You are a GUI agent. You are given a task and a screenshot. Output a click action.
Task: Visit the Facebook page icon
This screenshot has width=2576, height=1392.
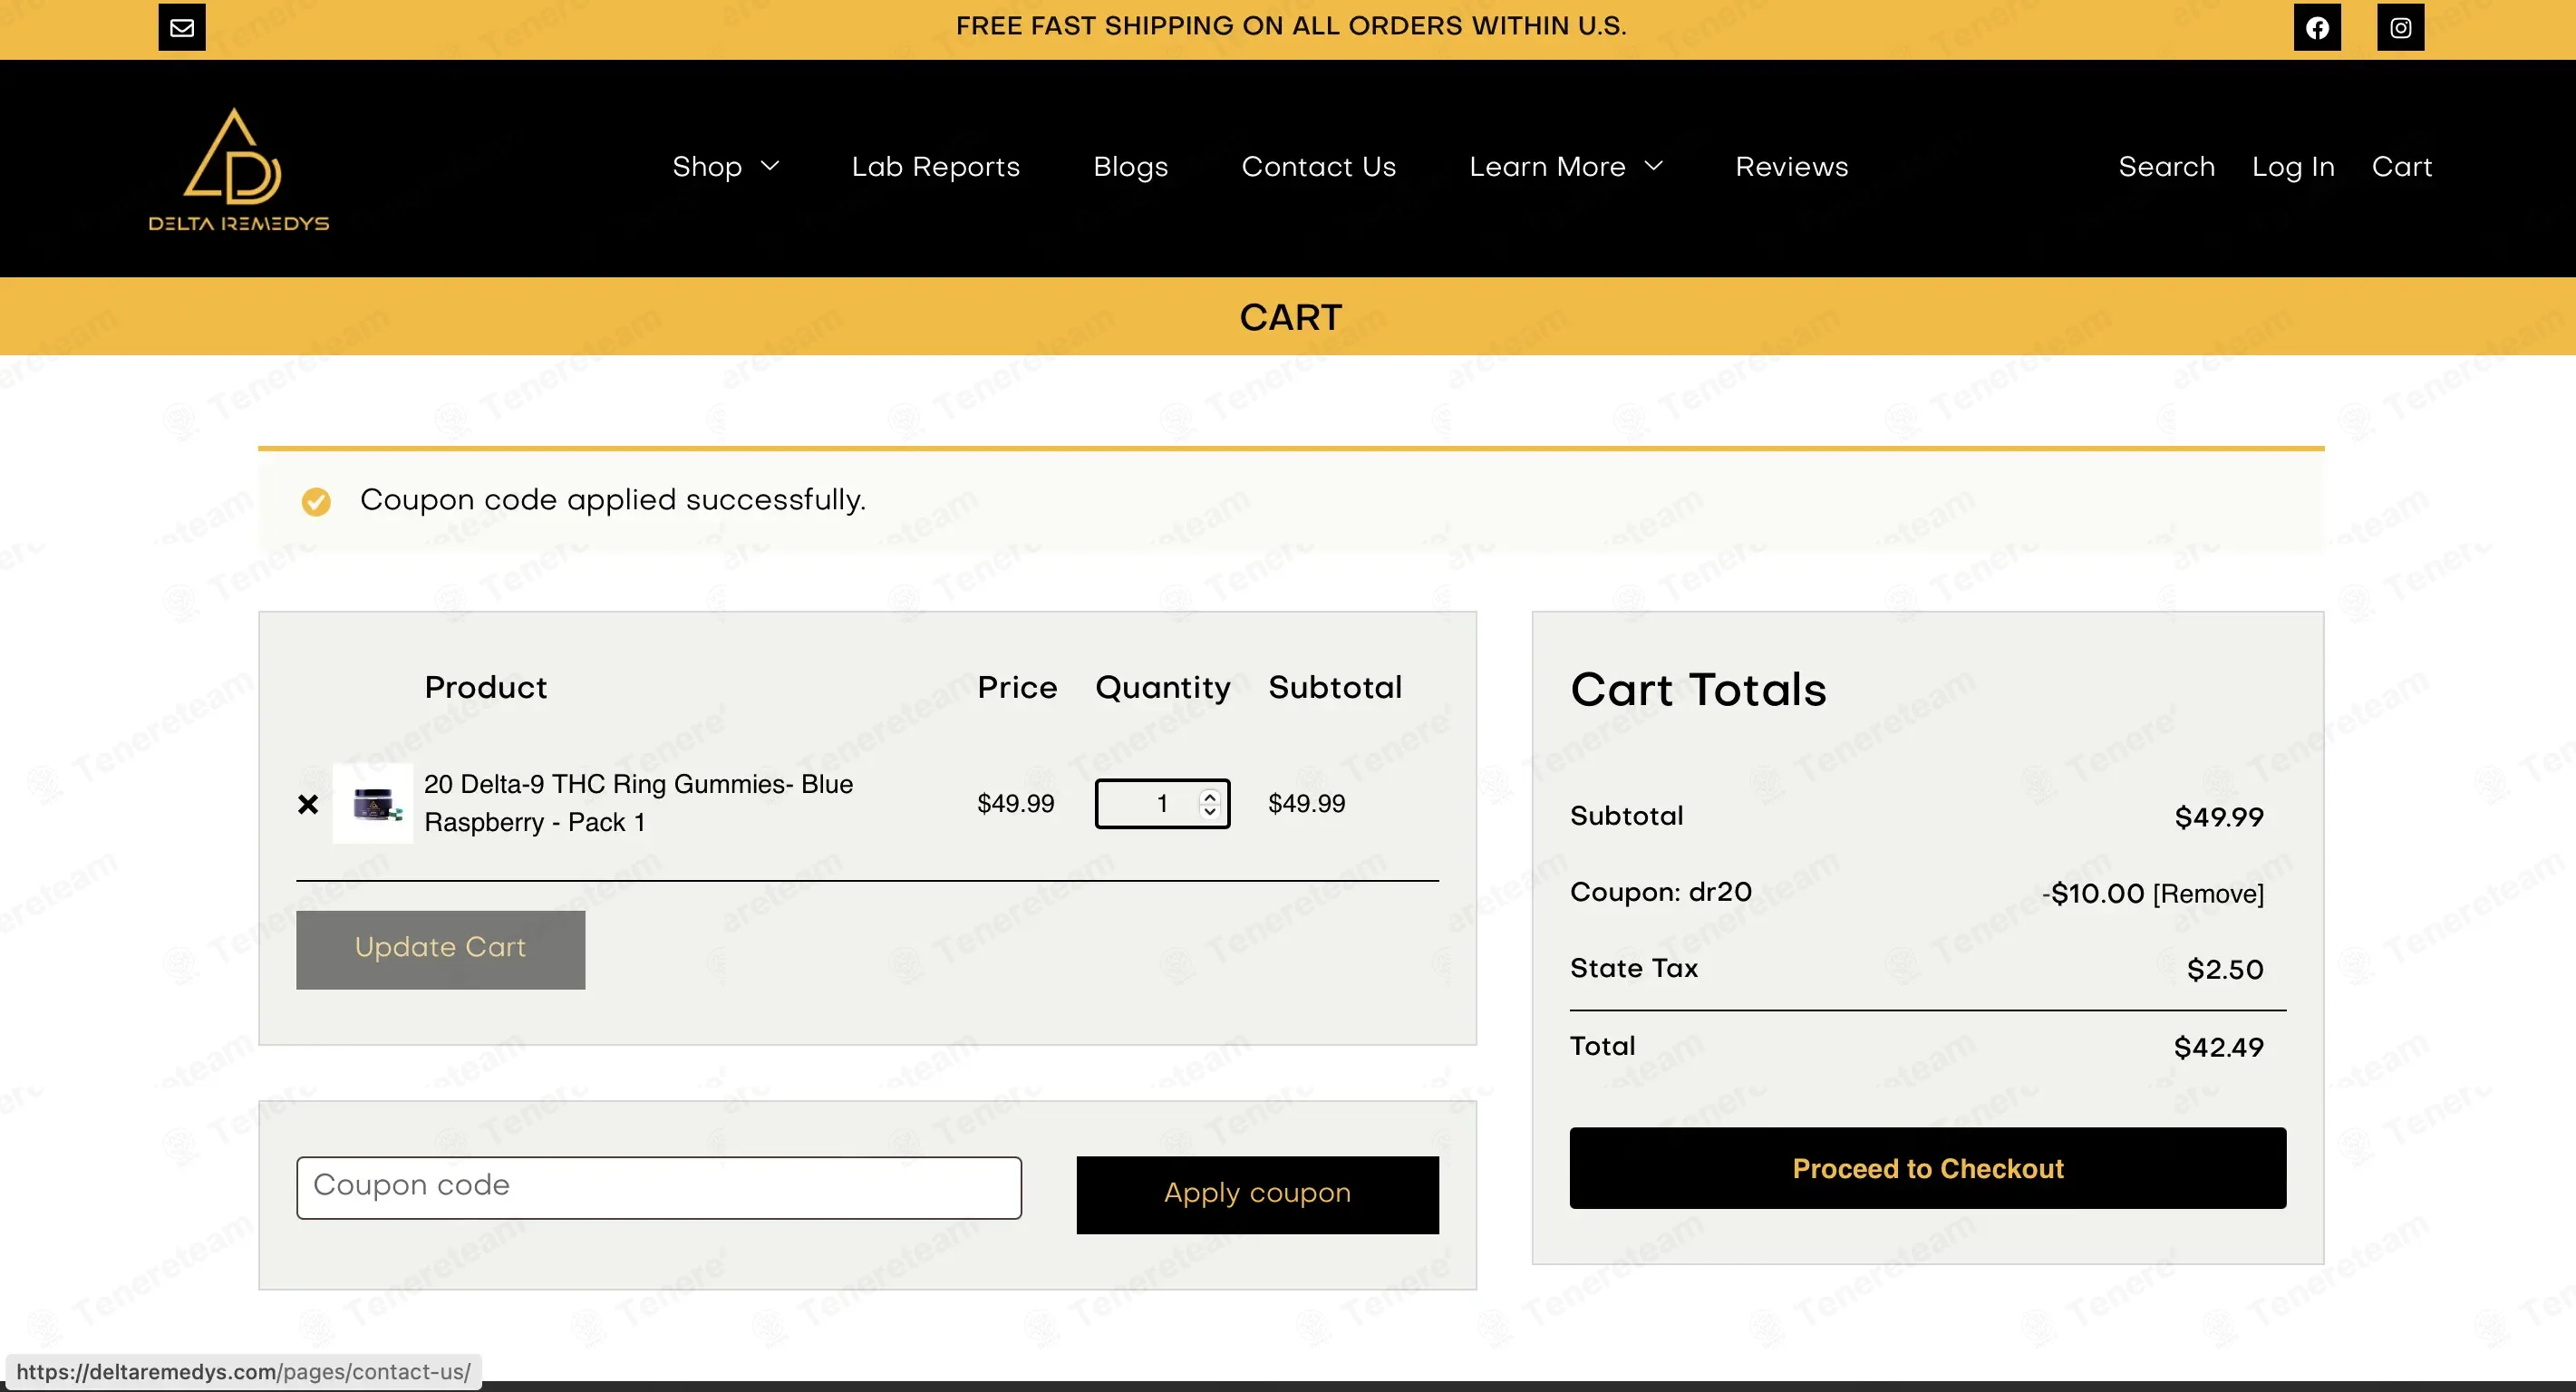coord(2317,27)
